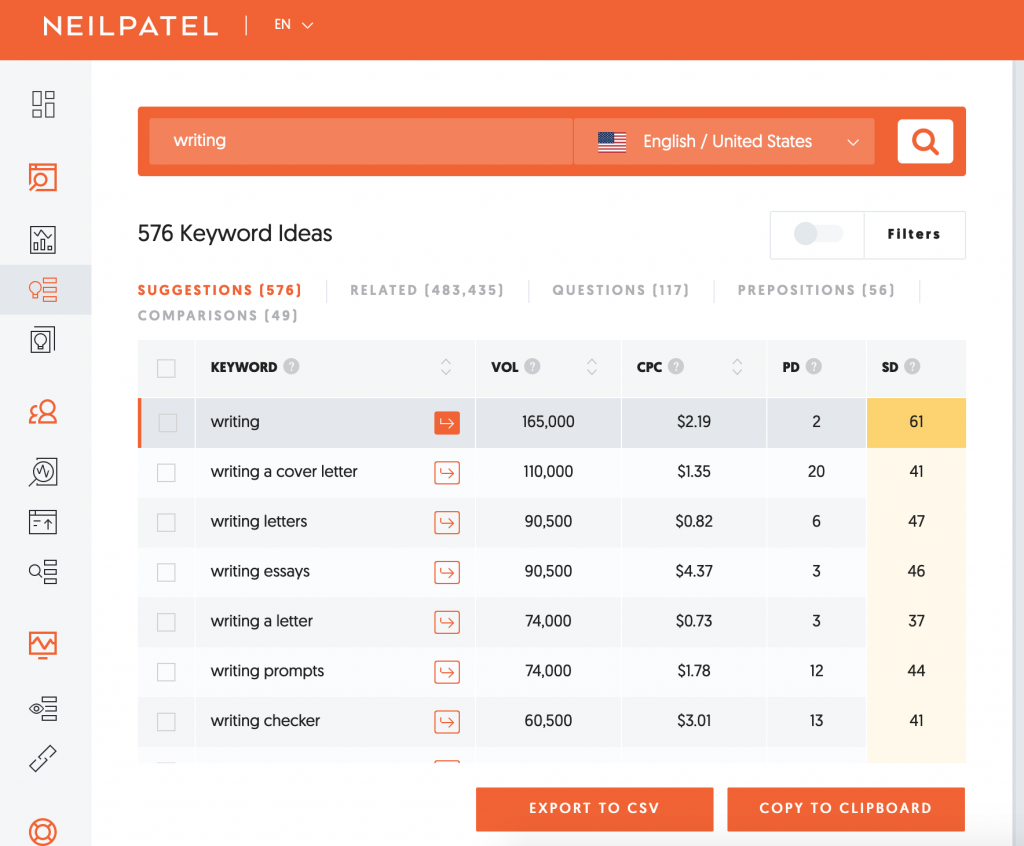Open the keyword ideas lightbulb sidebar icon
The image size is (1024, 846).
point(43,290)
